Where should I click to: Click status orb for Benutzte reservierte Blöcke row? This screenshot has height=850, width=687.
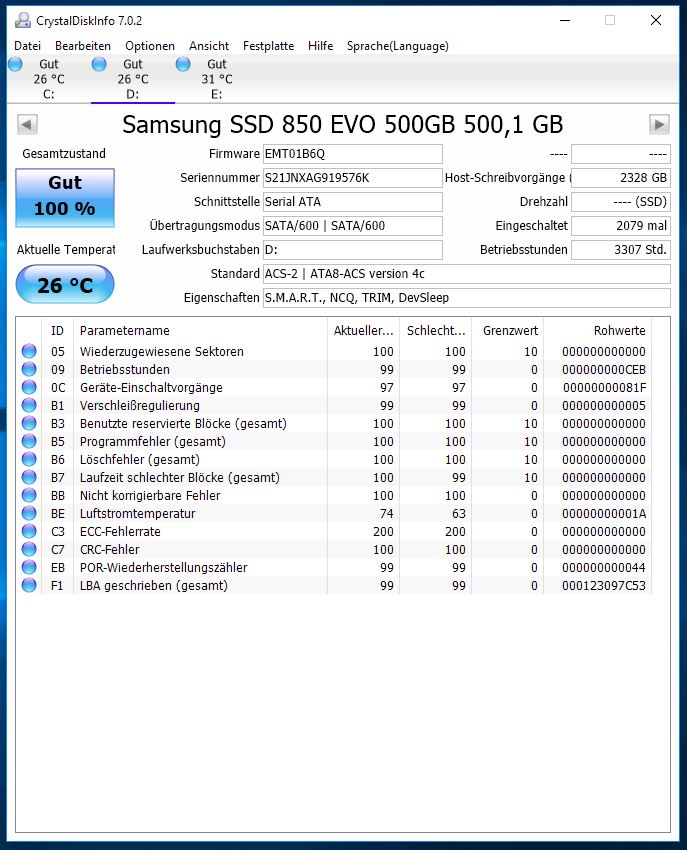coord(29,423)
